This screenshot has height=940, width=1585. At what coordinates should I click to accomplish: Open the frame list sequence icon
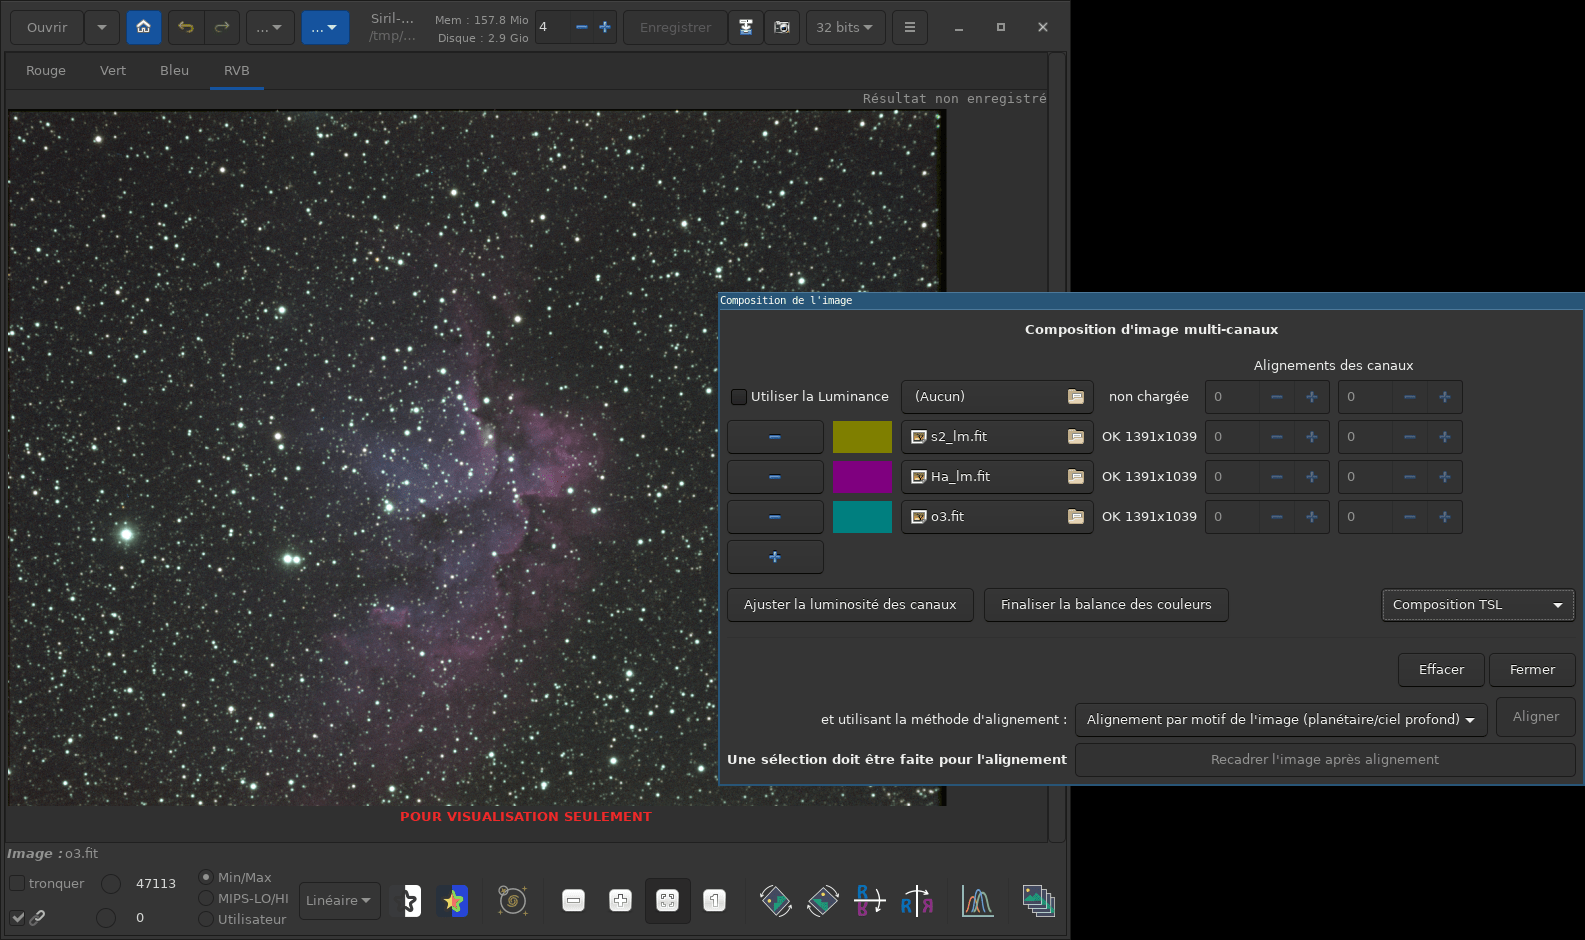point(1038,901)
